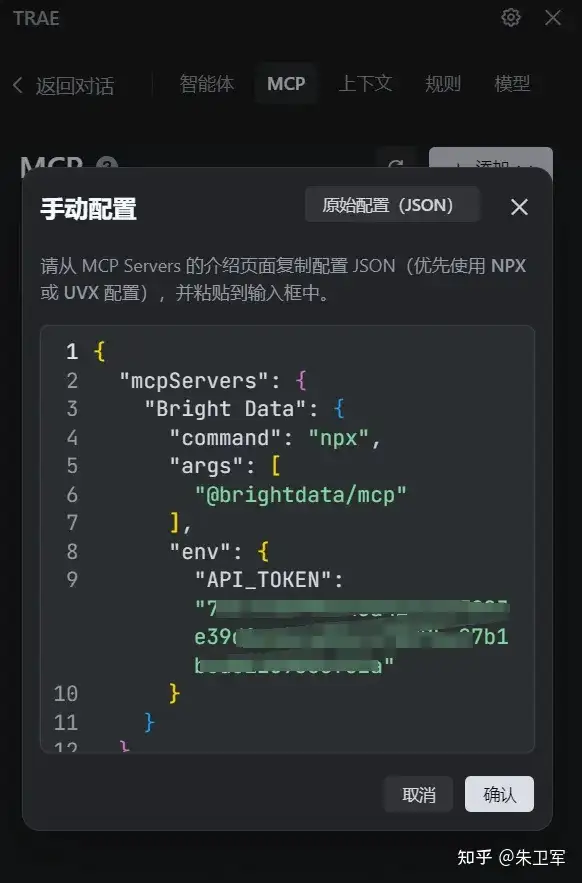Open the 模型 tab
Image resolution: width=582 pixels, height=883 pixels.
[x=512, y=84]
